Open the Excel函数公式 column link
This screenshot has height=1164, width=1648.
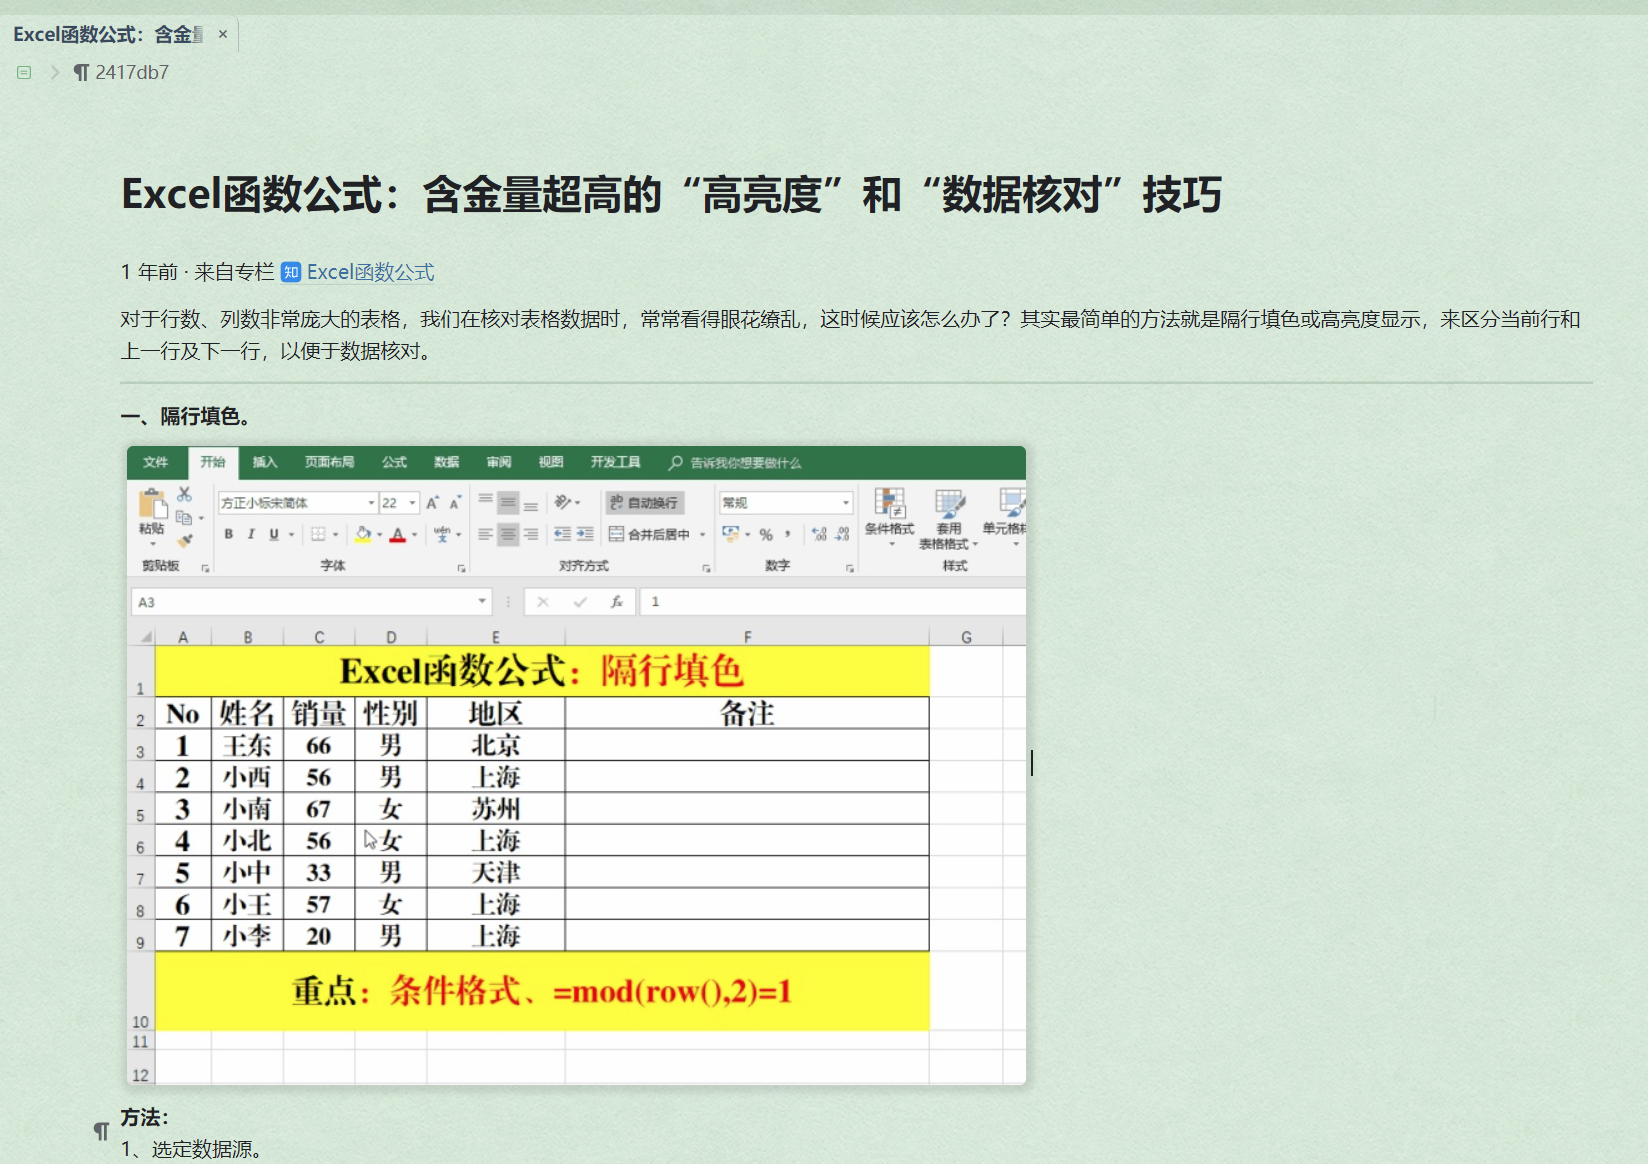point(369,272)
